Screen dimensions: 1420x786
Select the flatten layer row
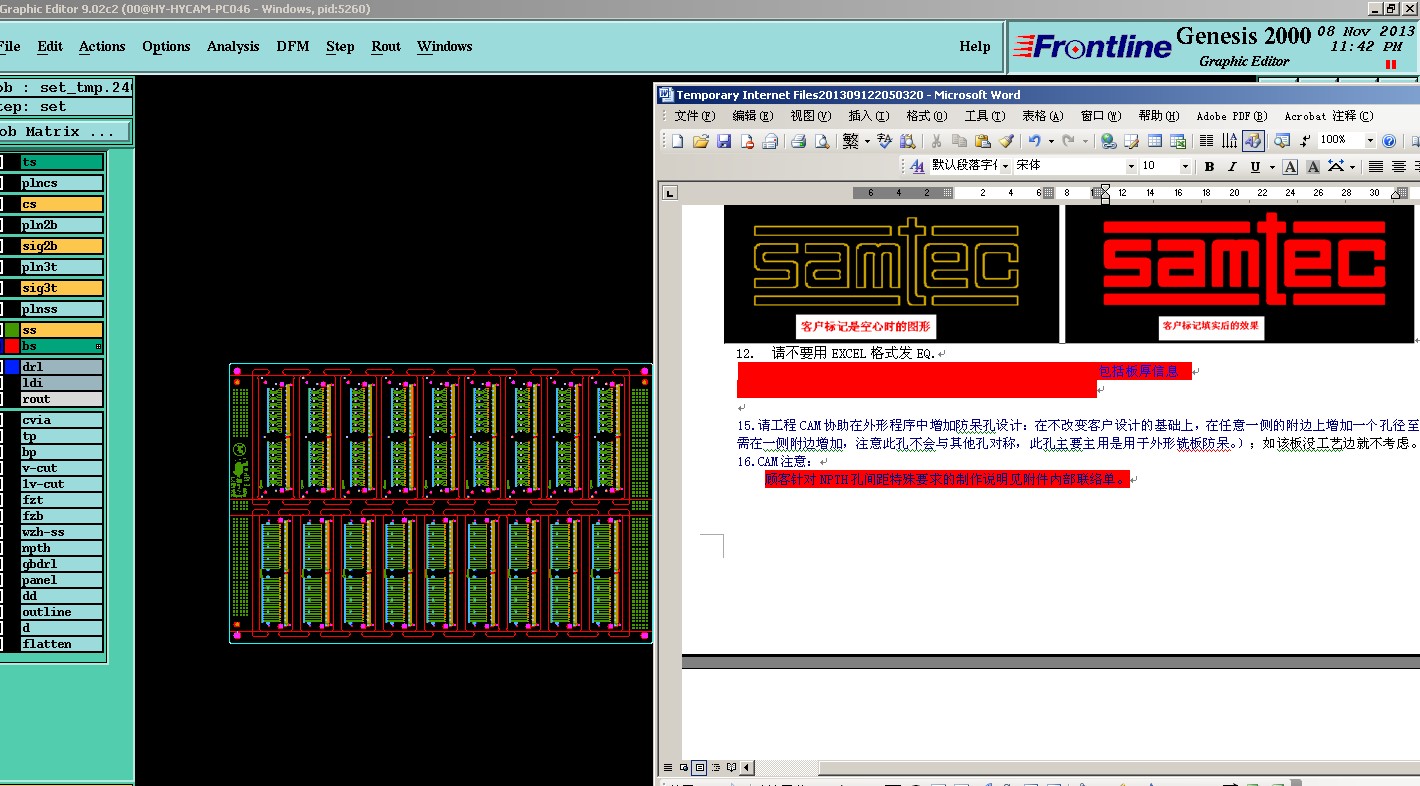[61, 644]
